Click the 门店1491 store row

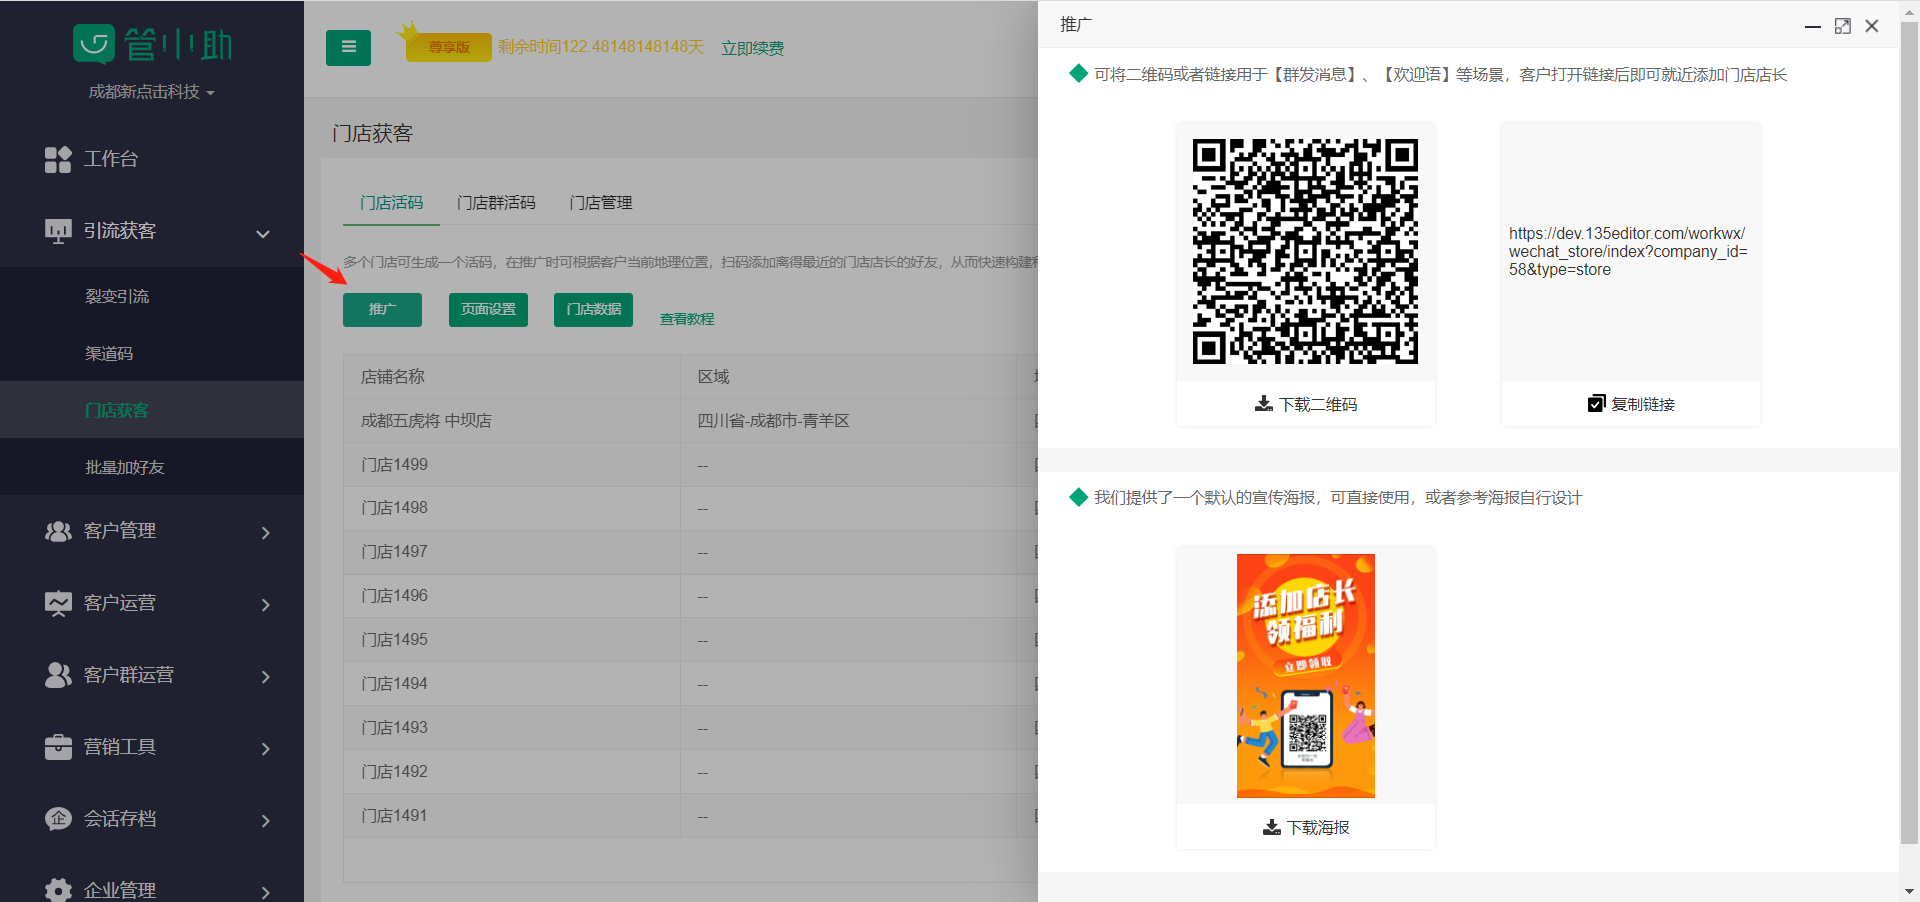pos(690,816)
